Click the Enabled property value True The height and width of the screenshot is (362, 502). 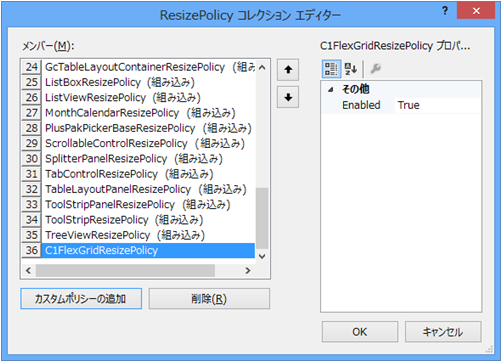(x=438, y=105)
